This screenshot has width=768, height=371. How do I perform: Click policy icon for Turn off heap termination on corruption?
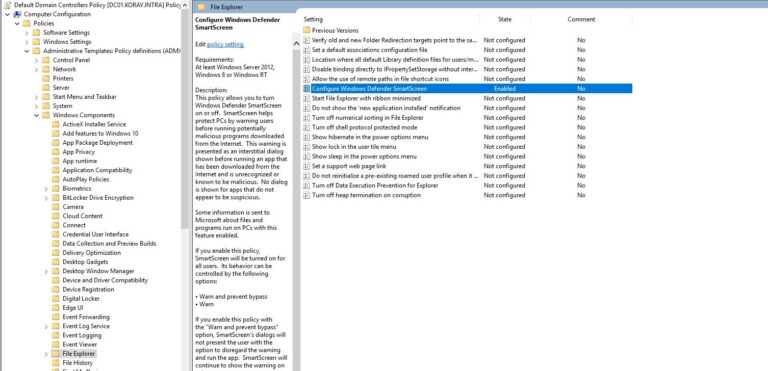coord(307,195)
